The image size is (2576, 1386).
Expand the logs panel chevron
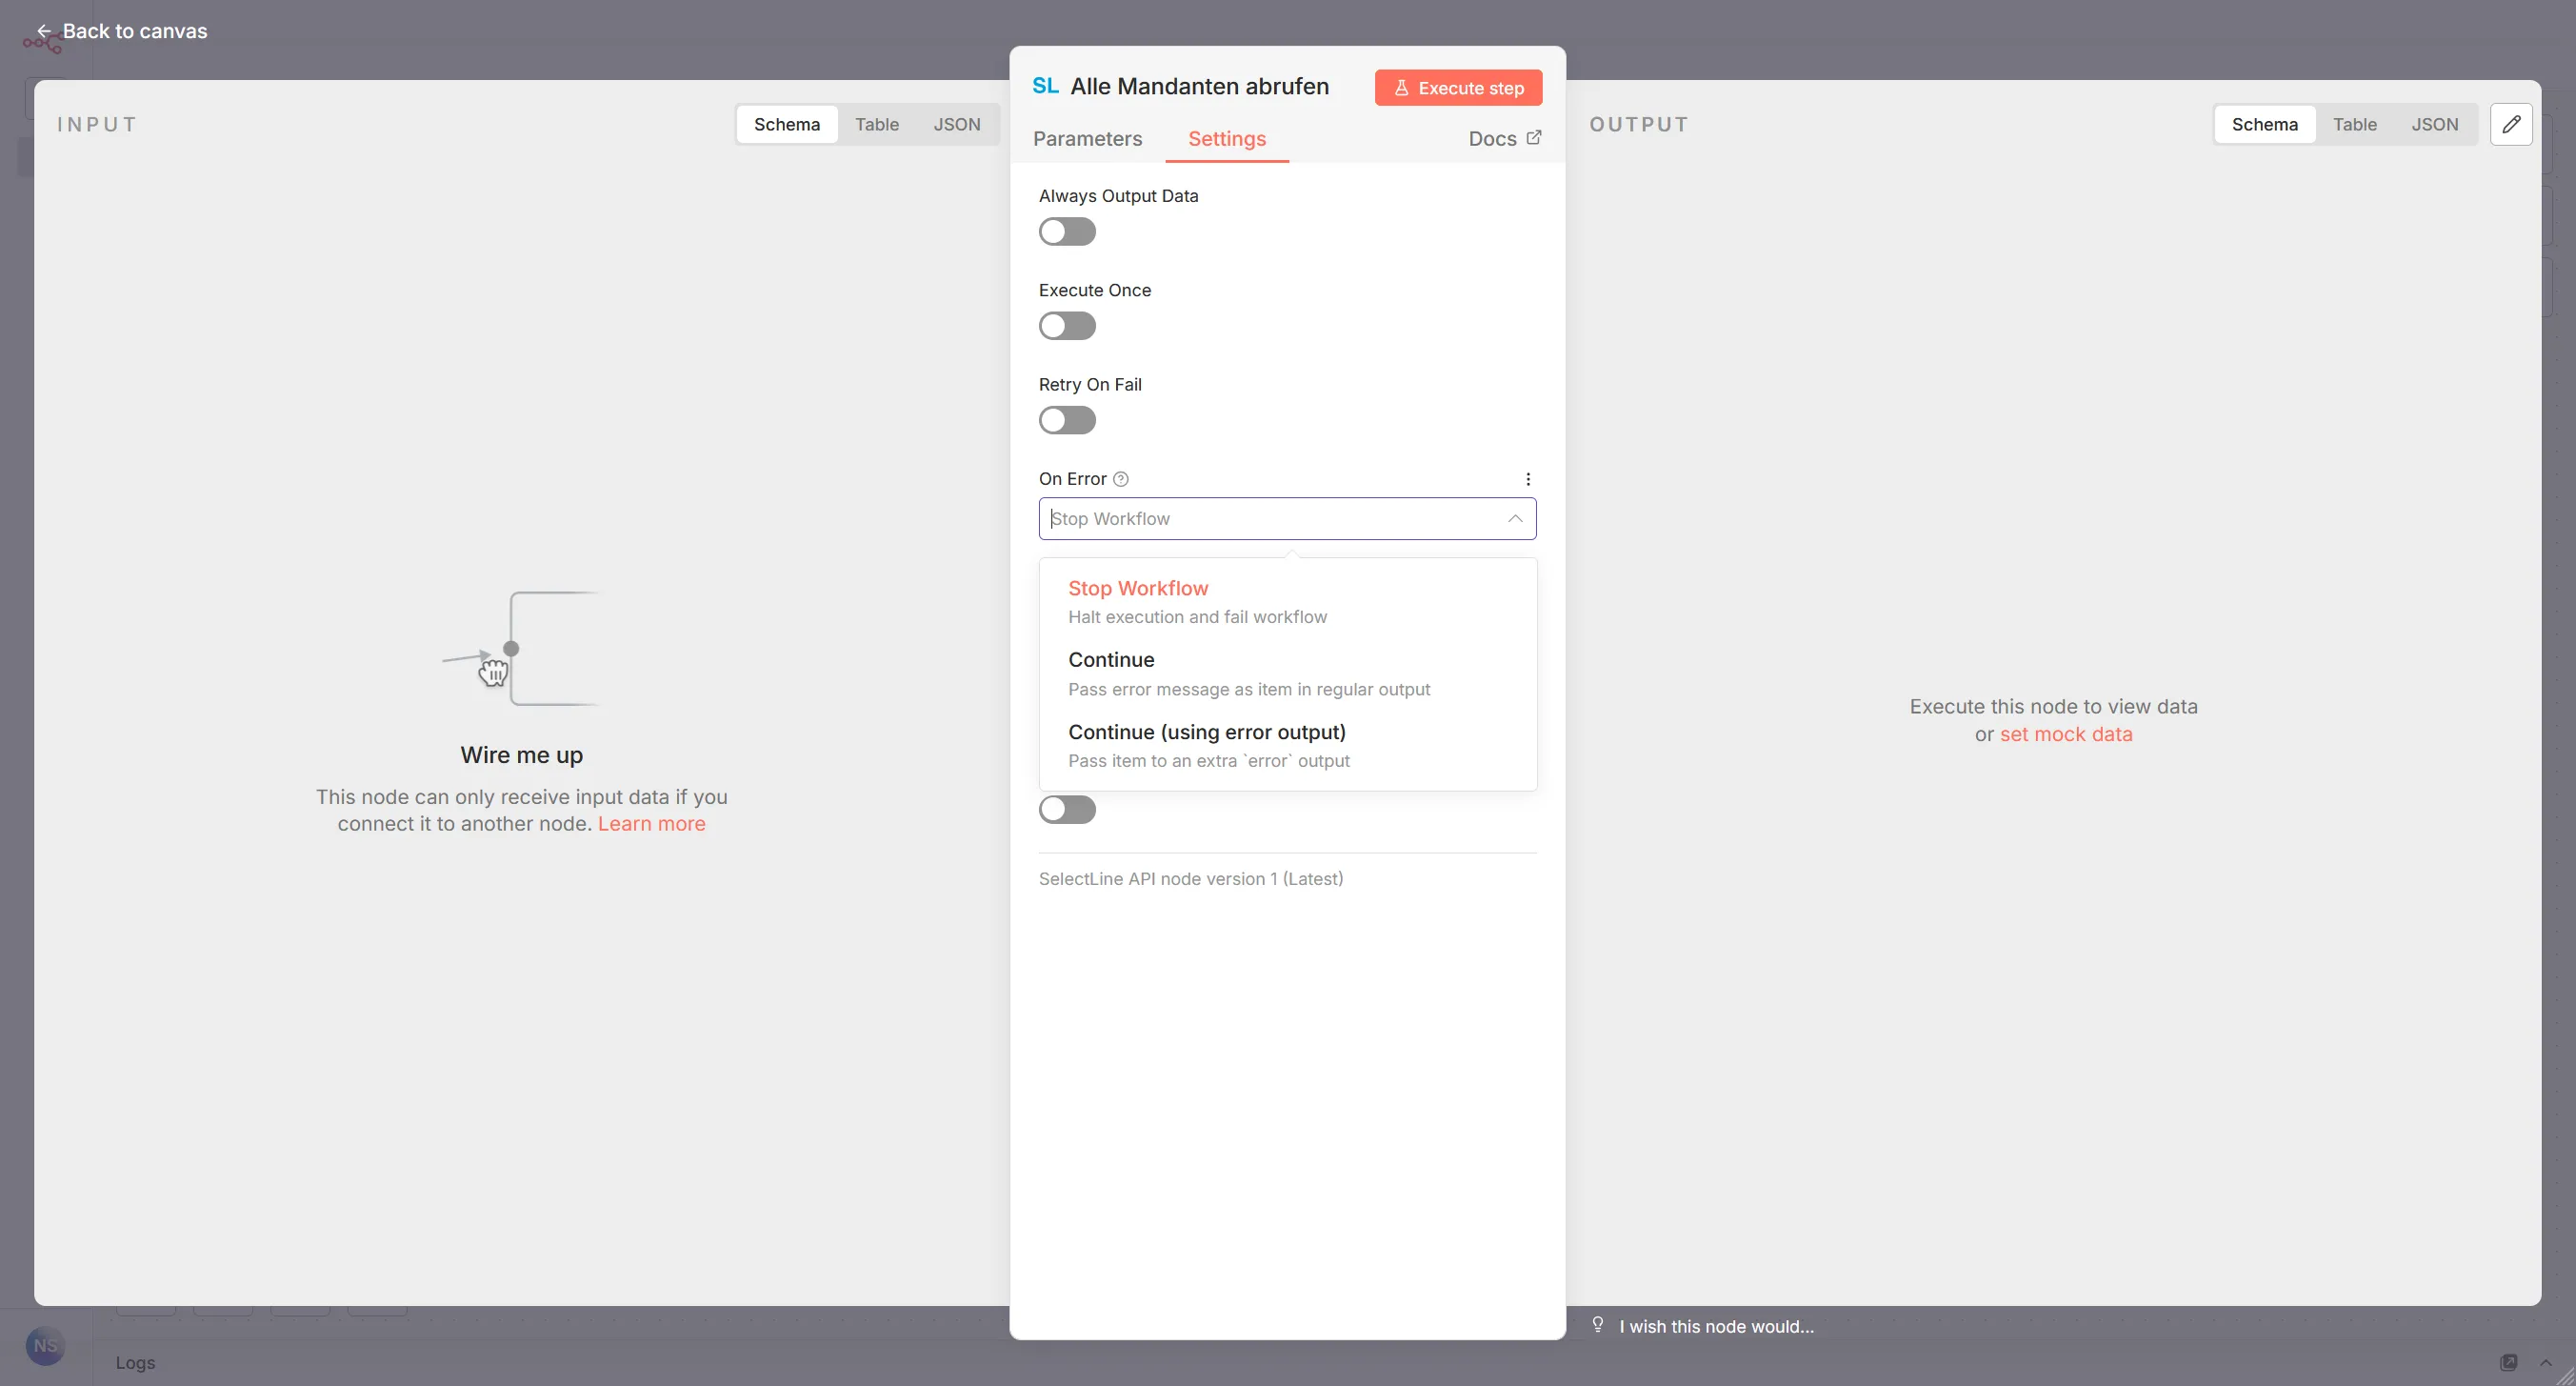(2546, 1362)
